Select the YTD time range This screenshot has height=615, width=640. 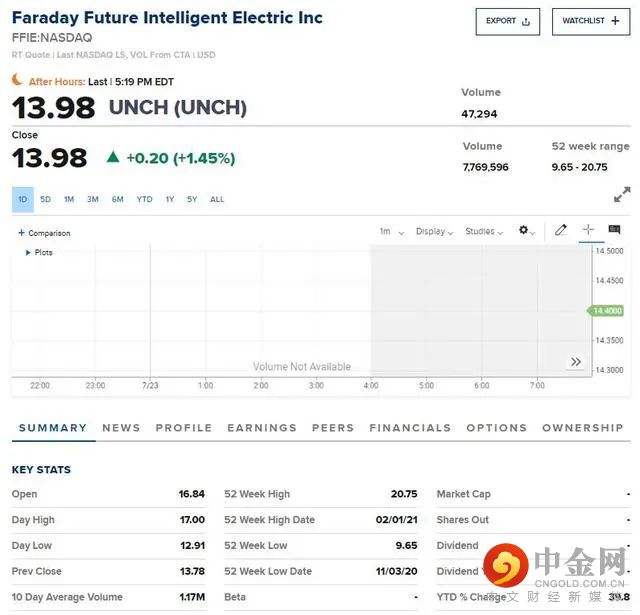point(144,200)
